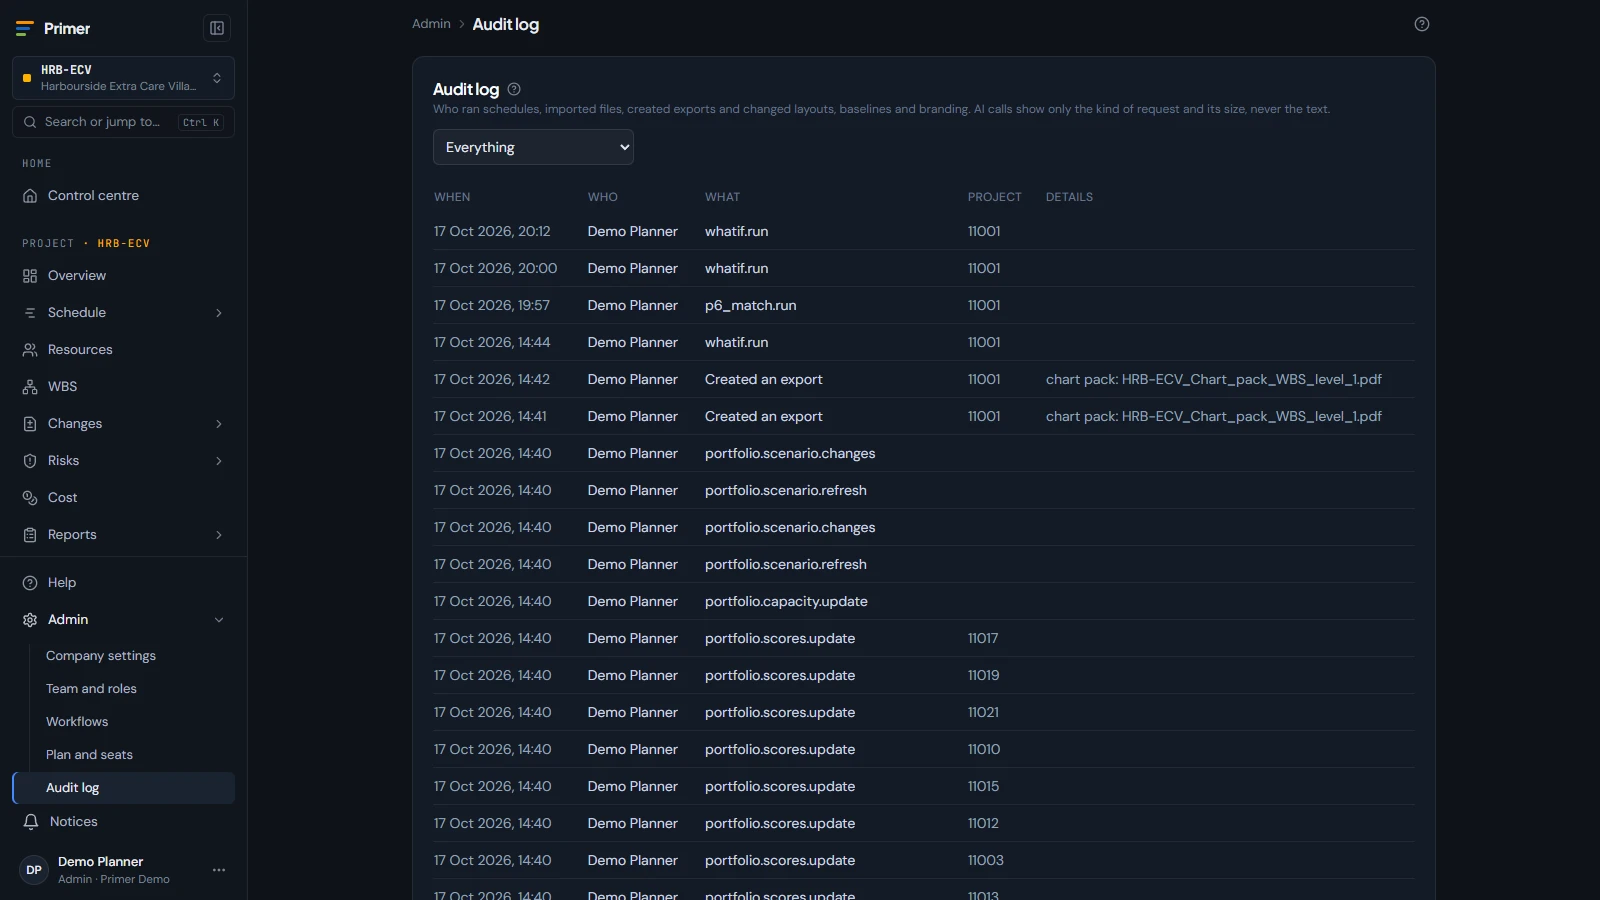Image resolution: width=1600 pixels, height=900 pixels.
Task: Click project number 11003
Action: point(986,861)
